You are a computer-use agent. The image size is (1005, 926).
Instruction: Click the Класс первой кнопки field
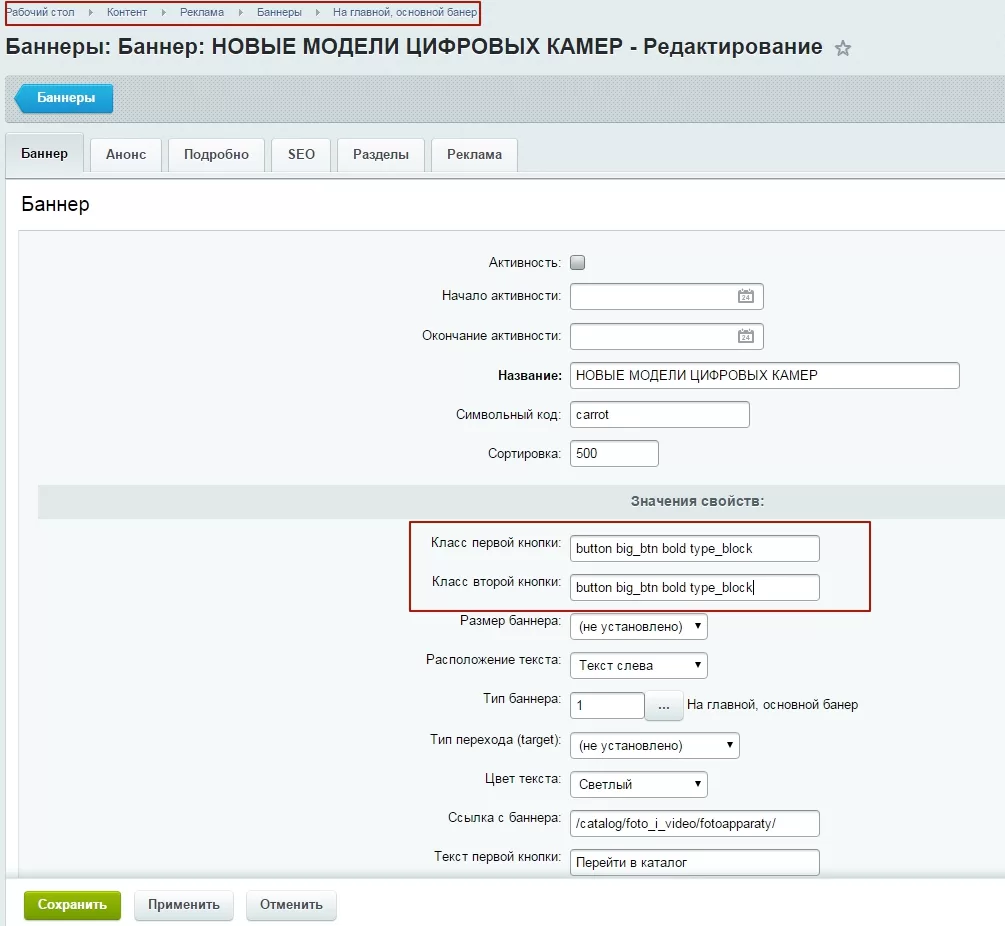pyautogui.click(x=695, y=548)
